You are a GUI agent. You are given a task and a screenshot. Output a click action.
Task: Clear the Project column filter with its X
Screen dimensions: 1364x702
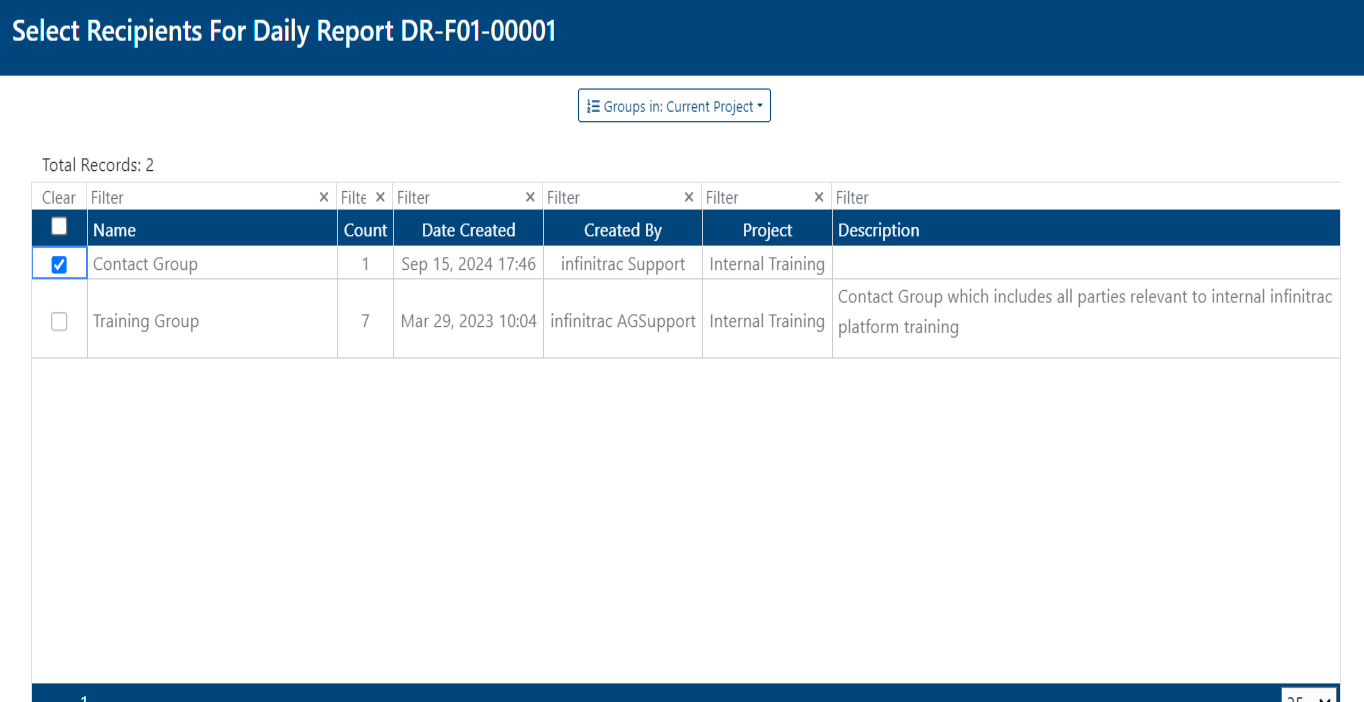click(x=819, y=197)
